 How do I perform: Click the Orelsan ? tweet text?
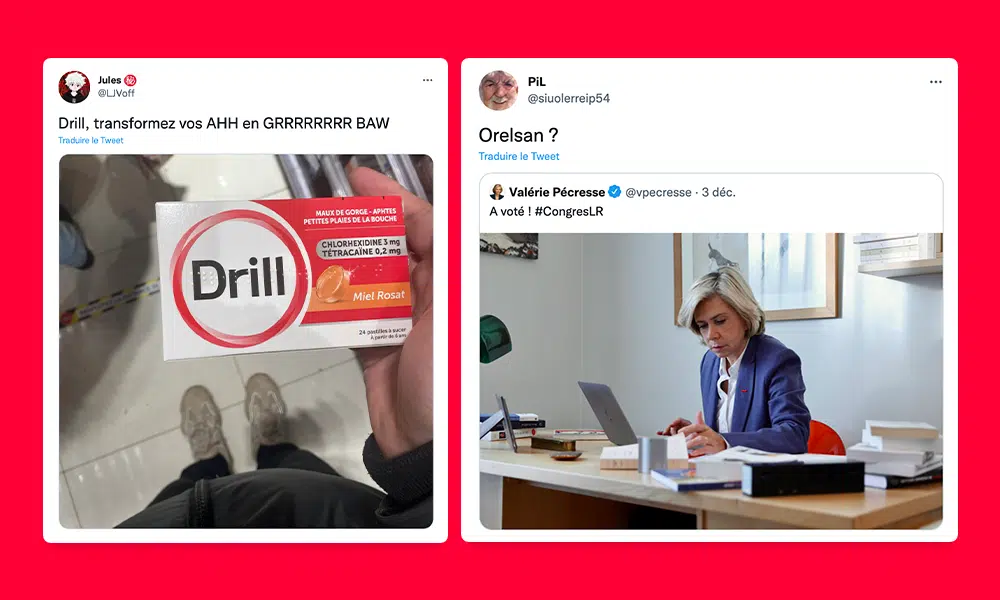(x=518, y=135)
